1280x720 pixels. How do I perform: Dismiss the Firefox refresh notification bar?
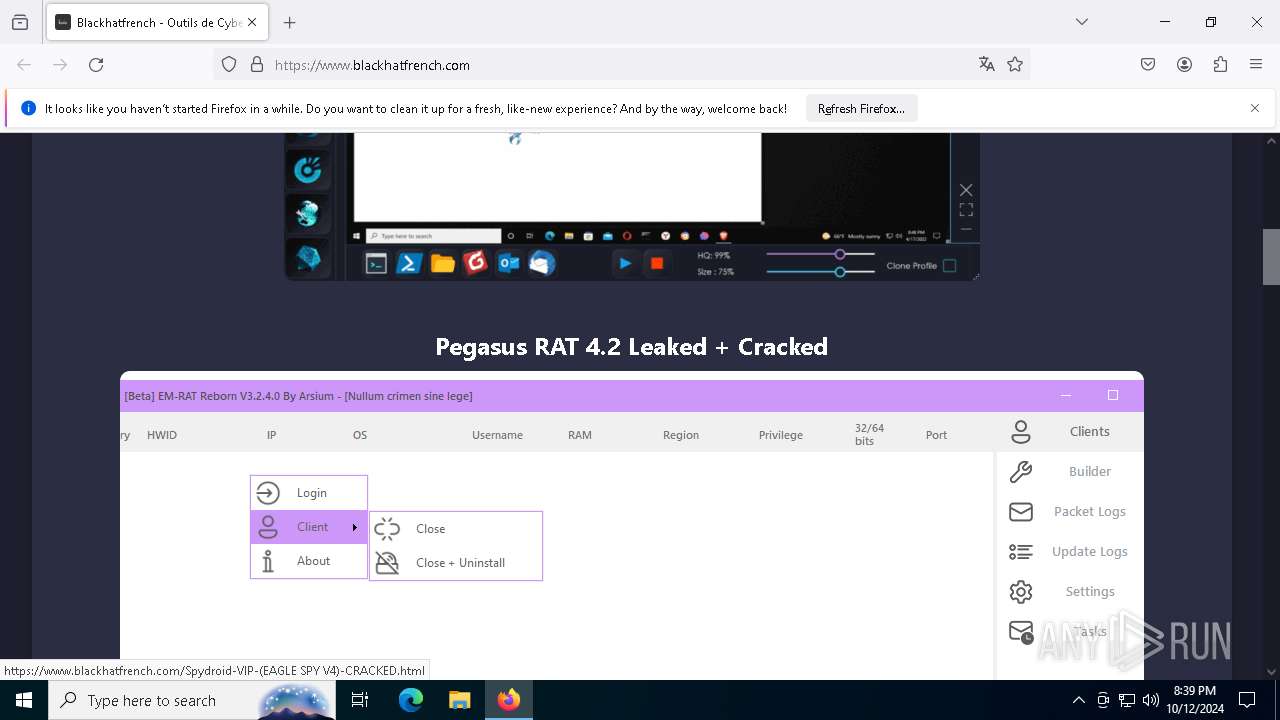point(1255,108)
